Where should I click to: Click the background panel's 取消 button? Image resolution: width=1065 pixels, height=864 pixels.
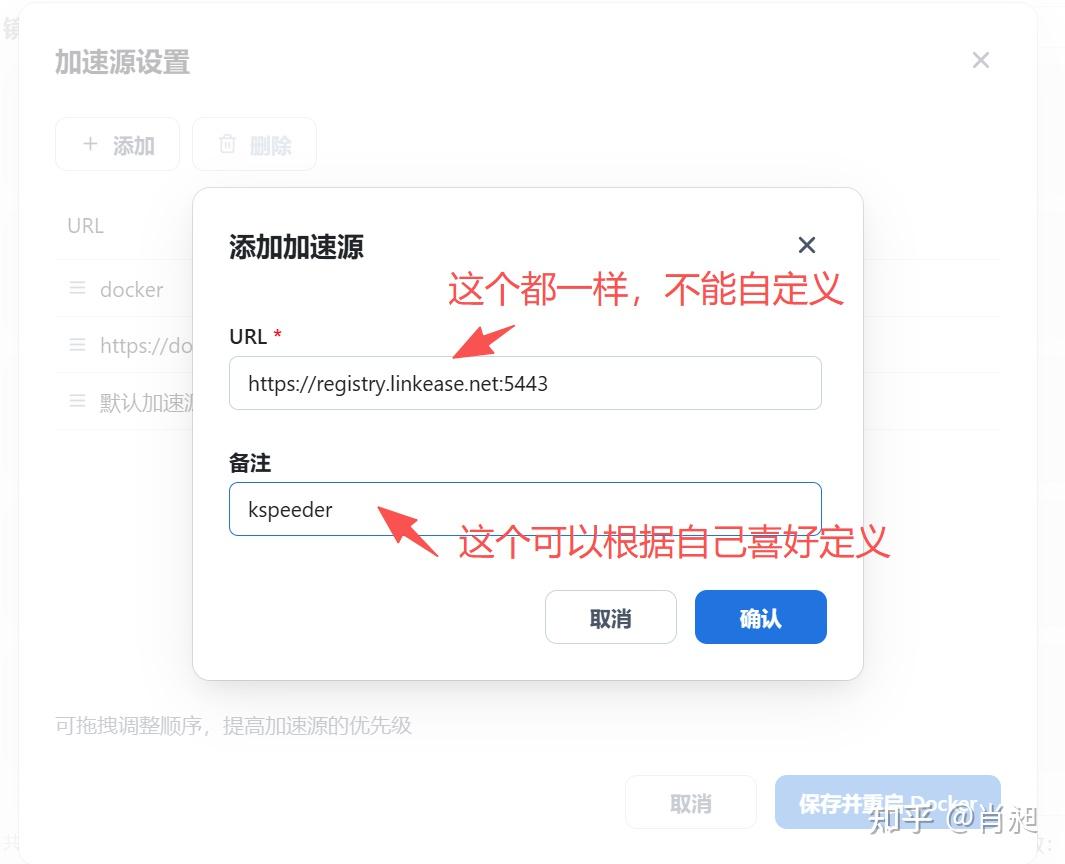[691, 802]
